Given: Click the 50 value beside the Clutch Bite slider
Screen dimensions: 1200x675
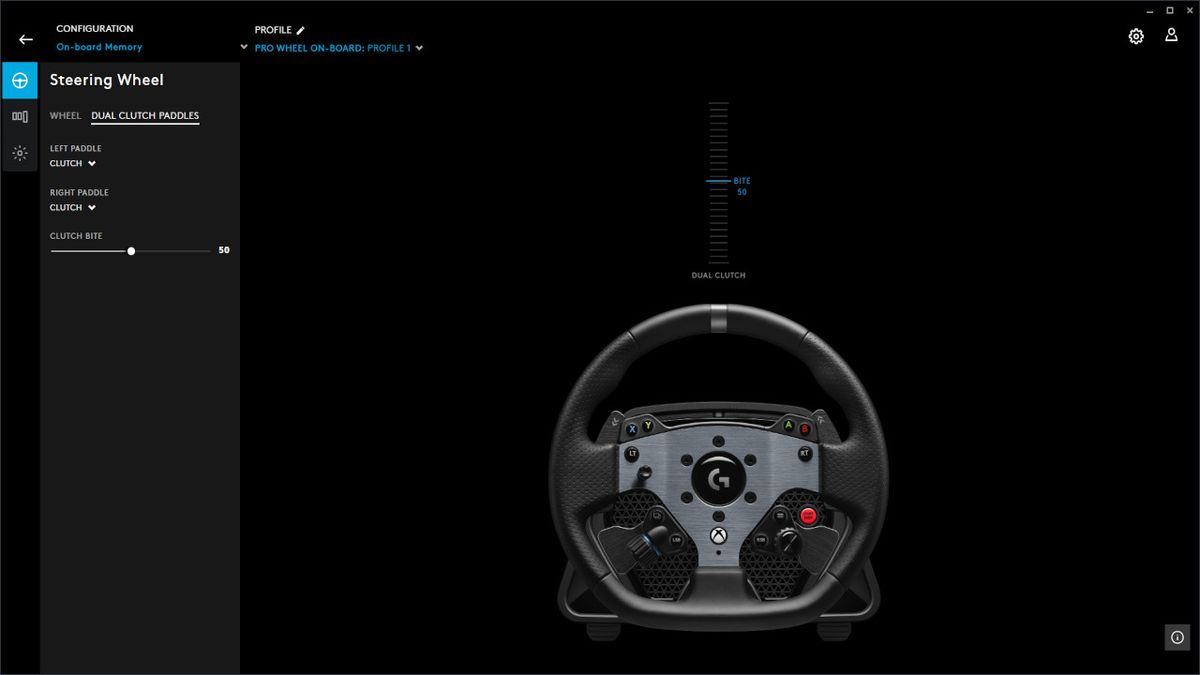Looking at the screenshot, I should 224,250.
